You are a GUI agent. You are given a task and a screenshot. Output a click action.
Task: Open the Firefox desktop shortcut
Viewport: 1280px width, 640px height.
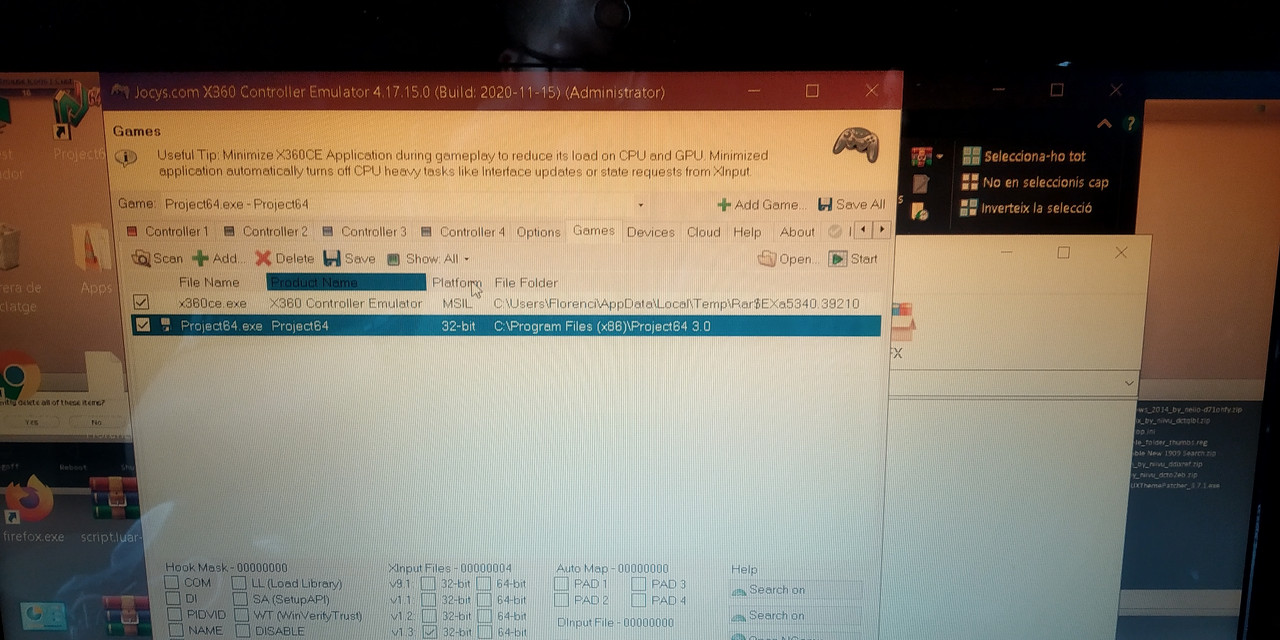coord(30,497)
